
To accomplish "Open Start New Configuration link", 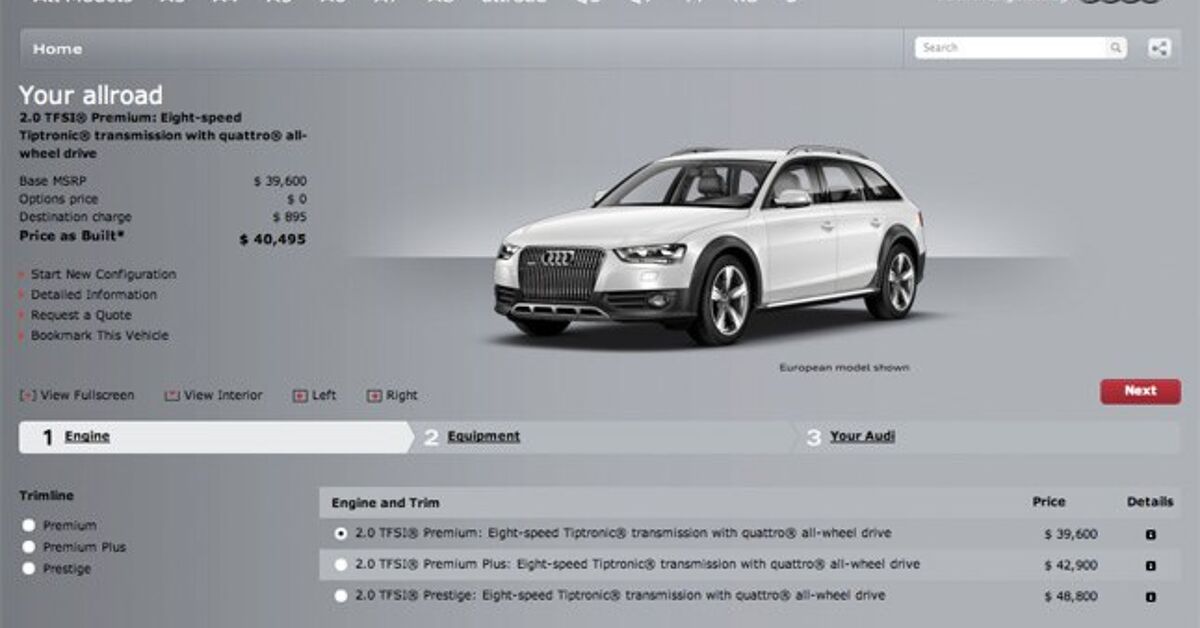I will [x=103, y=274].
